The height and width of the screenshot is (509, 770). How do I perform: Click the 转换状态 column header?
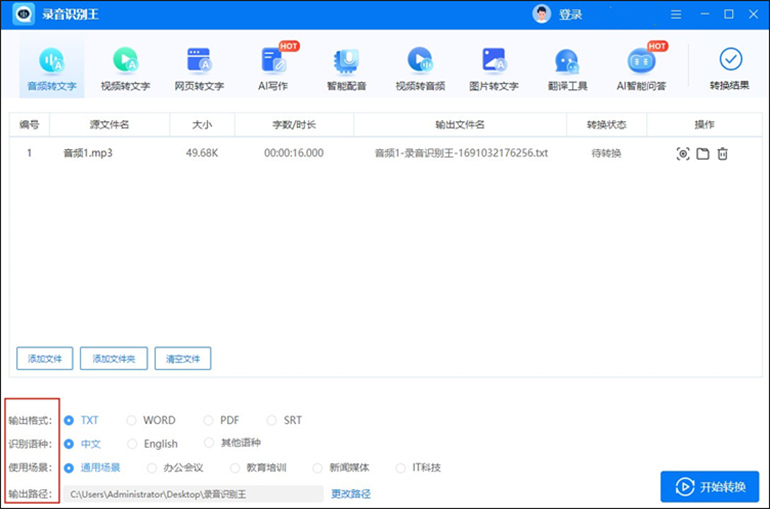pos(606,125)
